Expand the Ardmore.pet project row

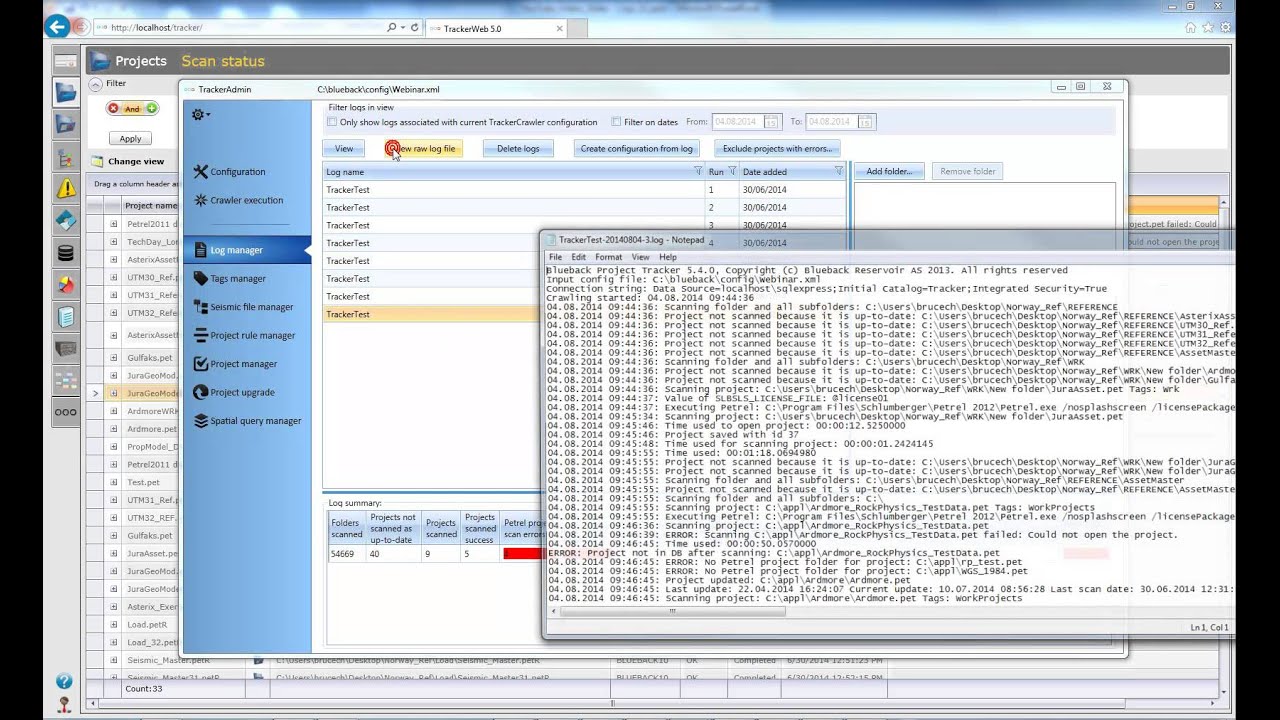113,429
